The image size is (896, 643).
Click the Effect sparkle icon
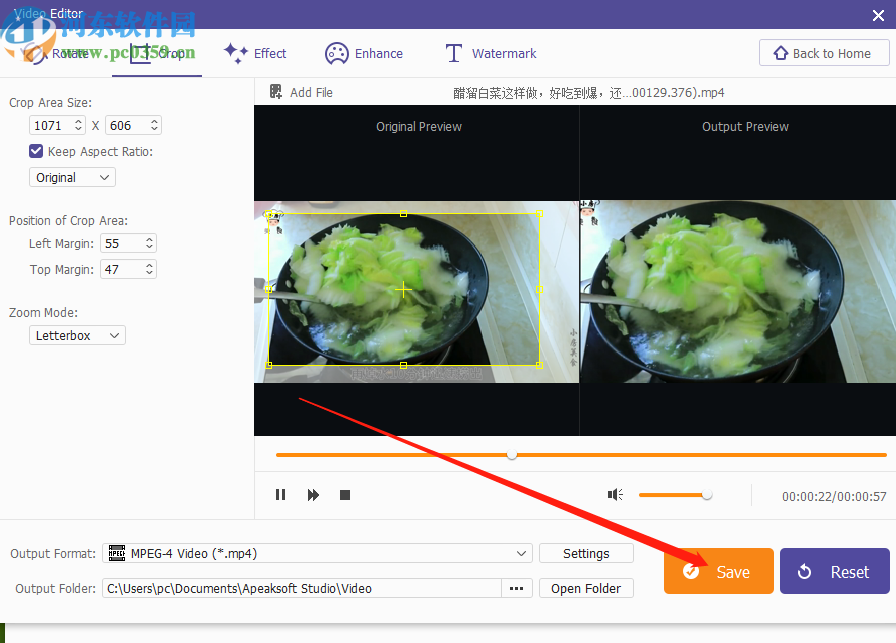point(235,53)
